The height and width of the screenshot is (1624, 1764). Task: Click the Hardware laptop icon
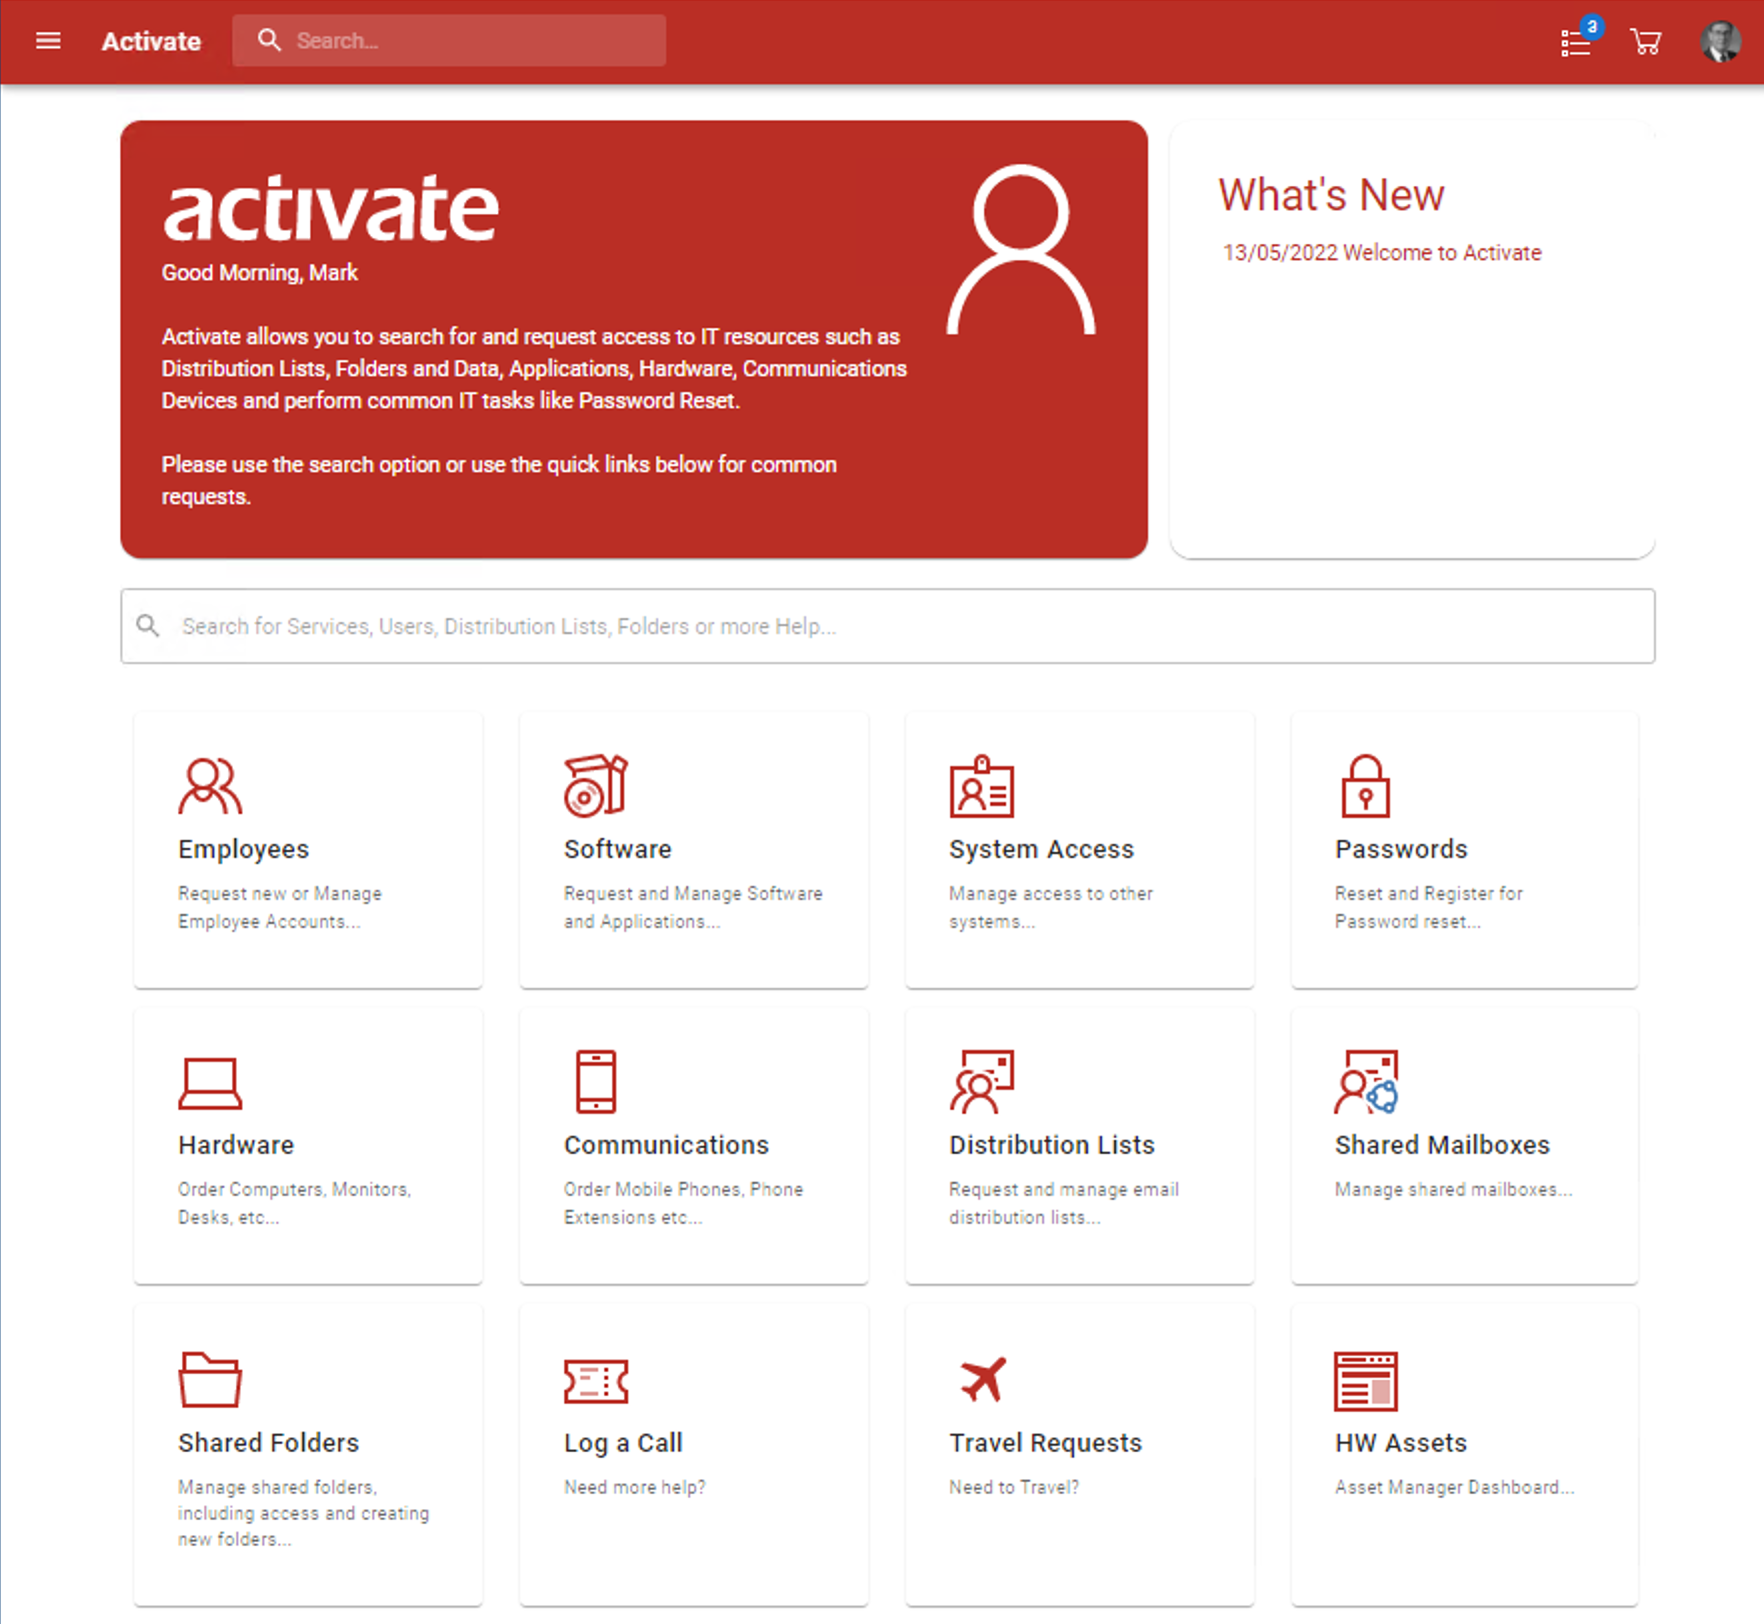point(210,1083)
